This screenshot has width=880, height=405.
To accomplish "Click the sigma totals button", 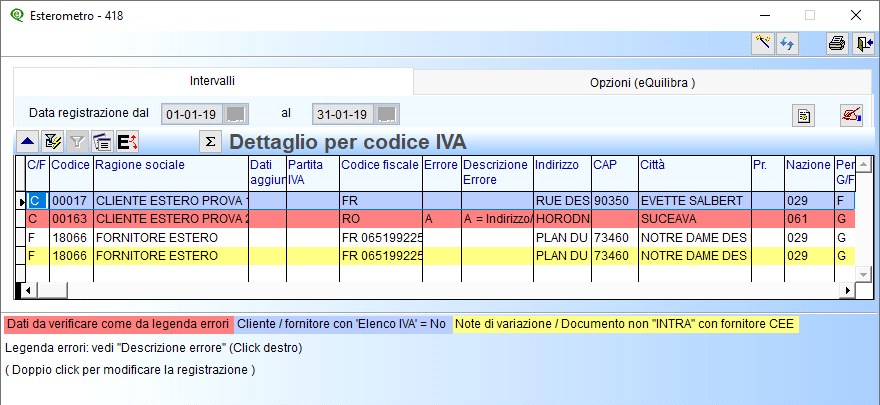I will coord(211,142).
